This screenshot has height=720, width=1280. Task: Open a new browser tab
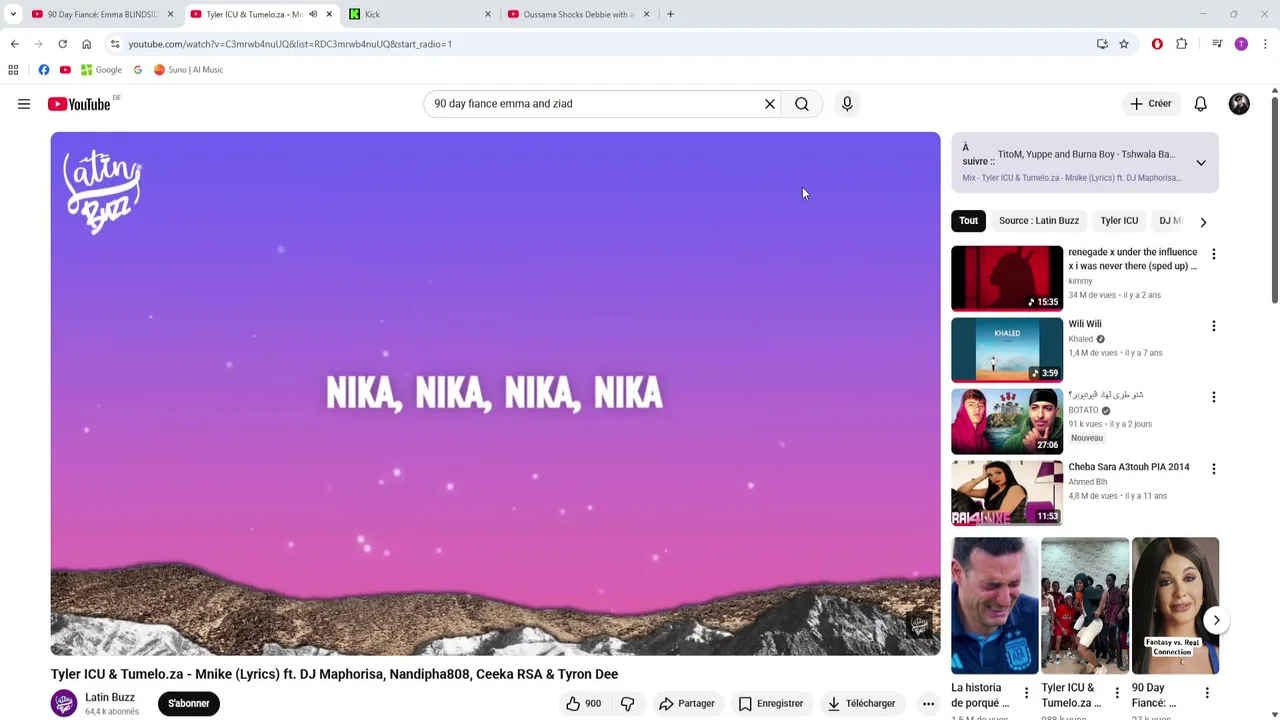click(x=670, y=14)
